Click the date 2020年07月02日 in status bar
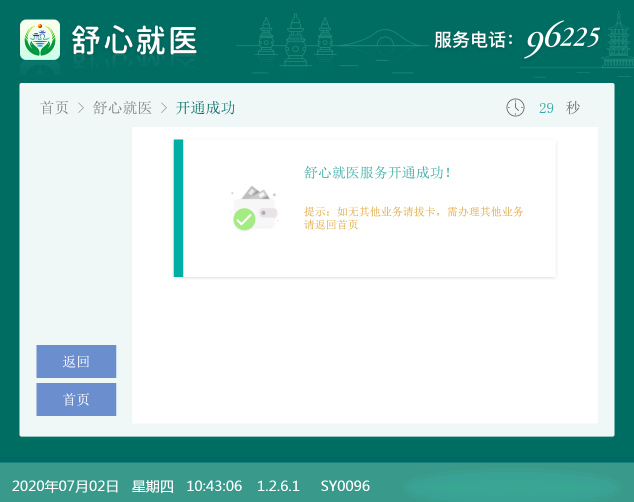 (65, 486)
